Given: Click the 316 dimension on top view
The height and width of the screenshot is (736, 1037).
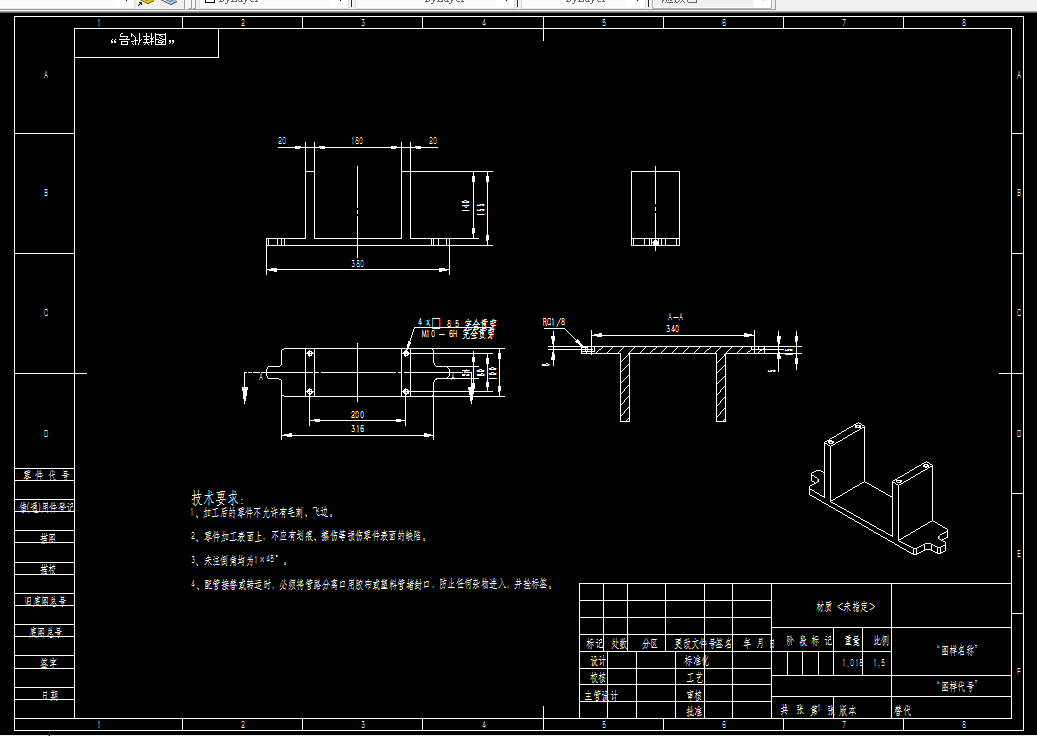Looking at the screenshot, I should [357, 429].
